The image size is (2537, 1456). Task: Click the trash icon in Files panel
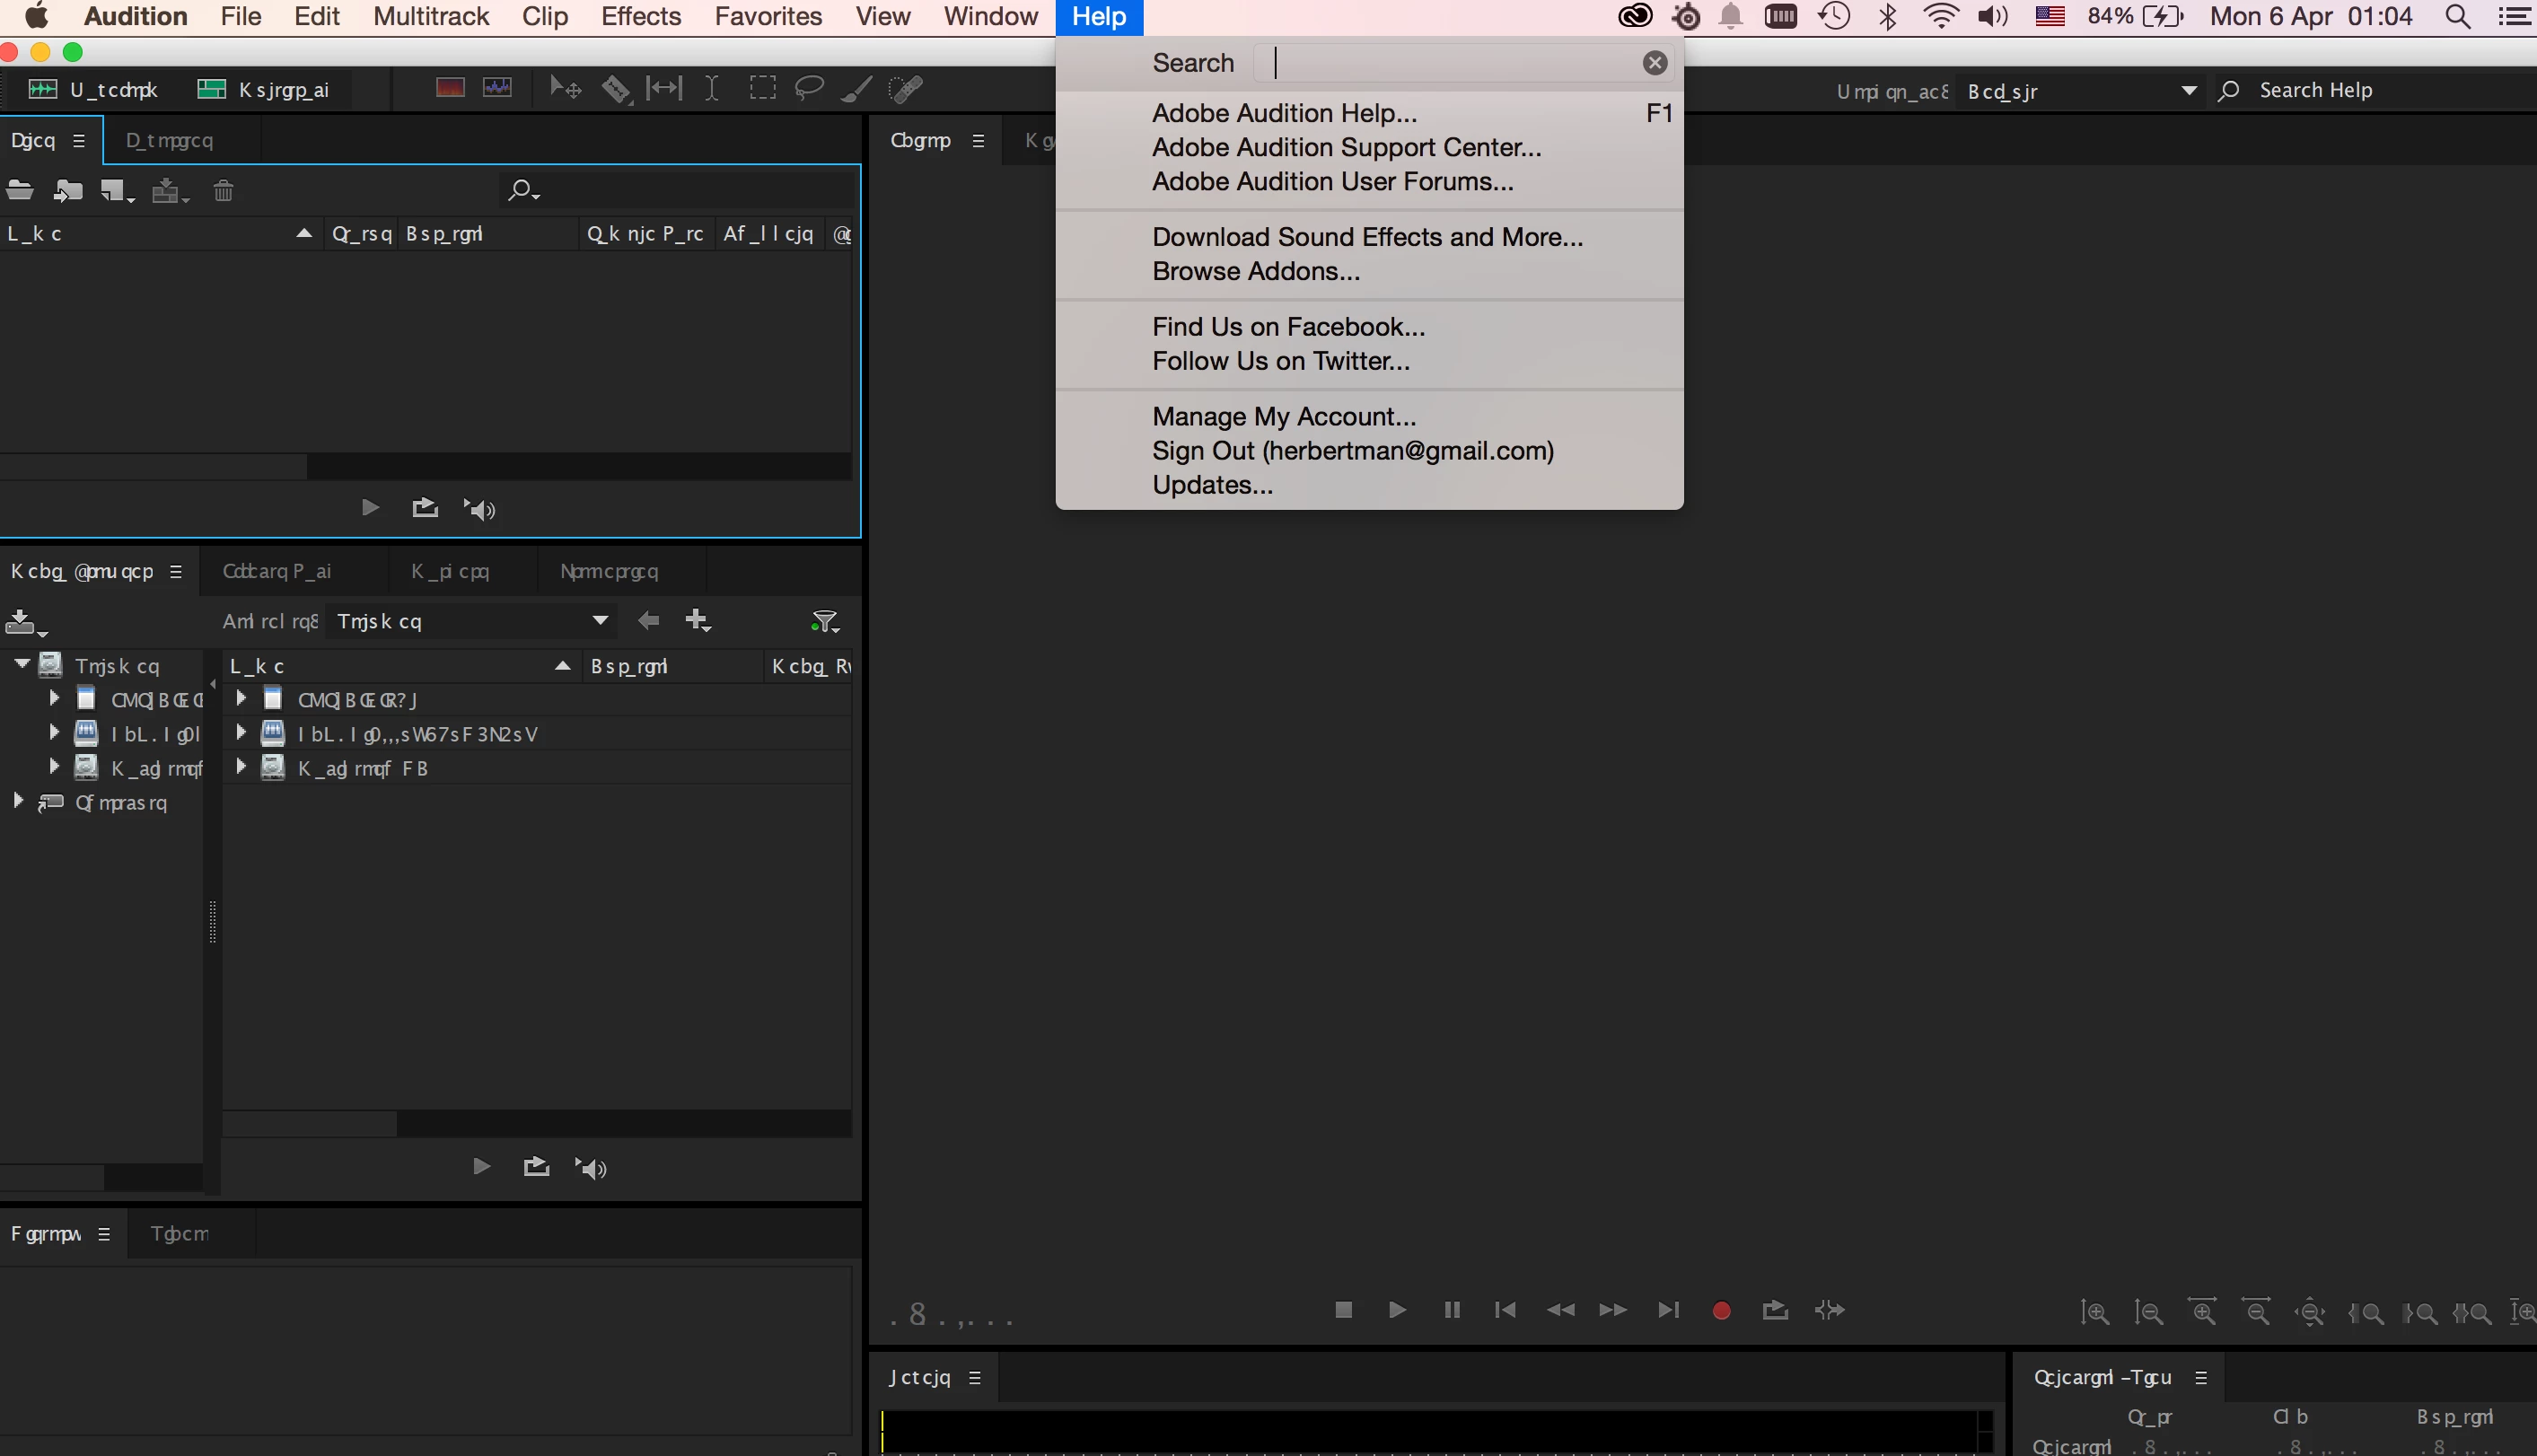(223, 191)
